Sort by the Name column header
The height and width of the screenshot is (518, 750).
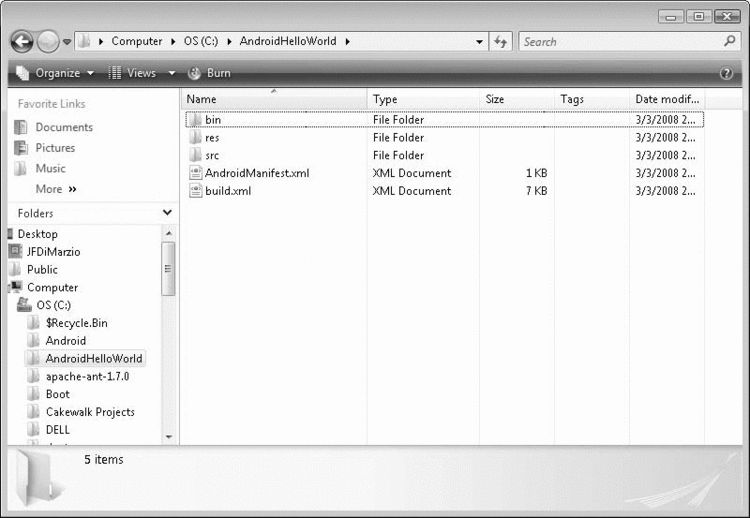[x=274, y=99]
